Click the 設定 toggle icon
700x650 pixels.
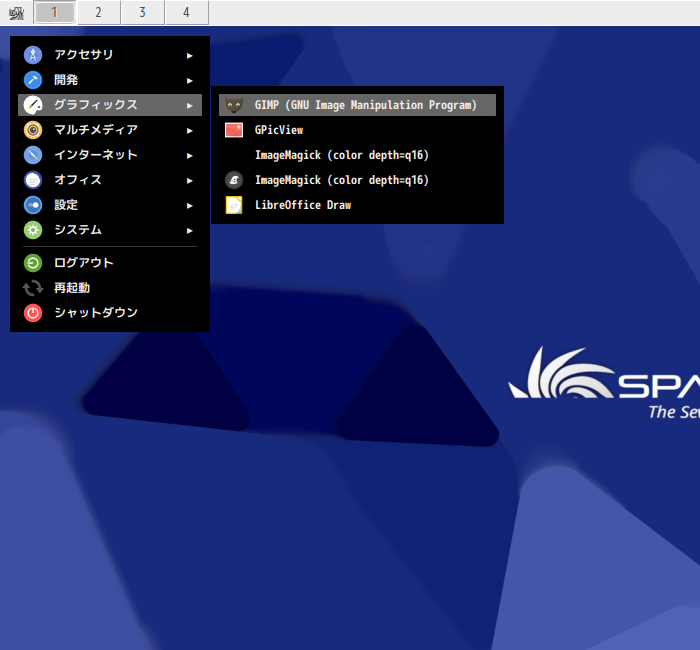33,205
